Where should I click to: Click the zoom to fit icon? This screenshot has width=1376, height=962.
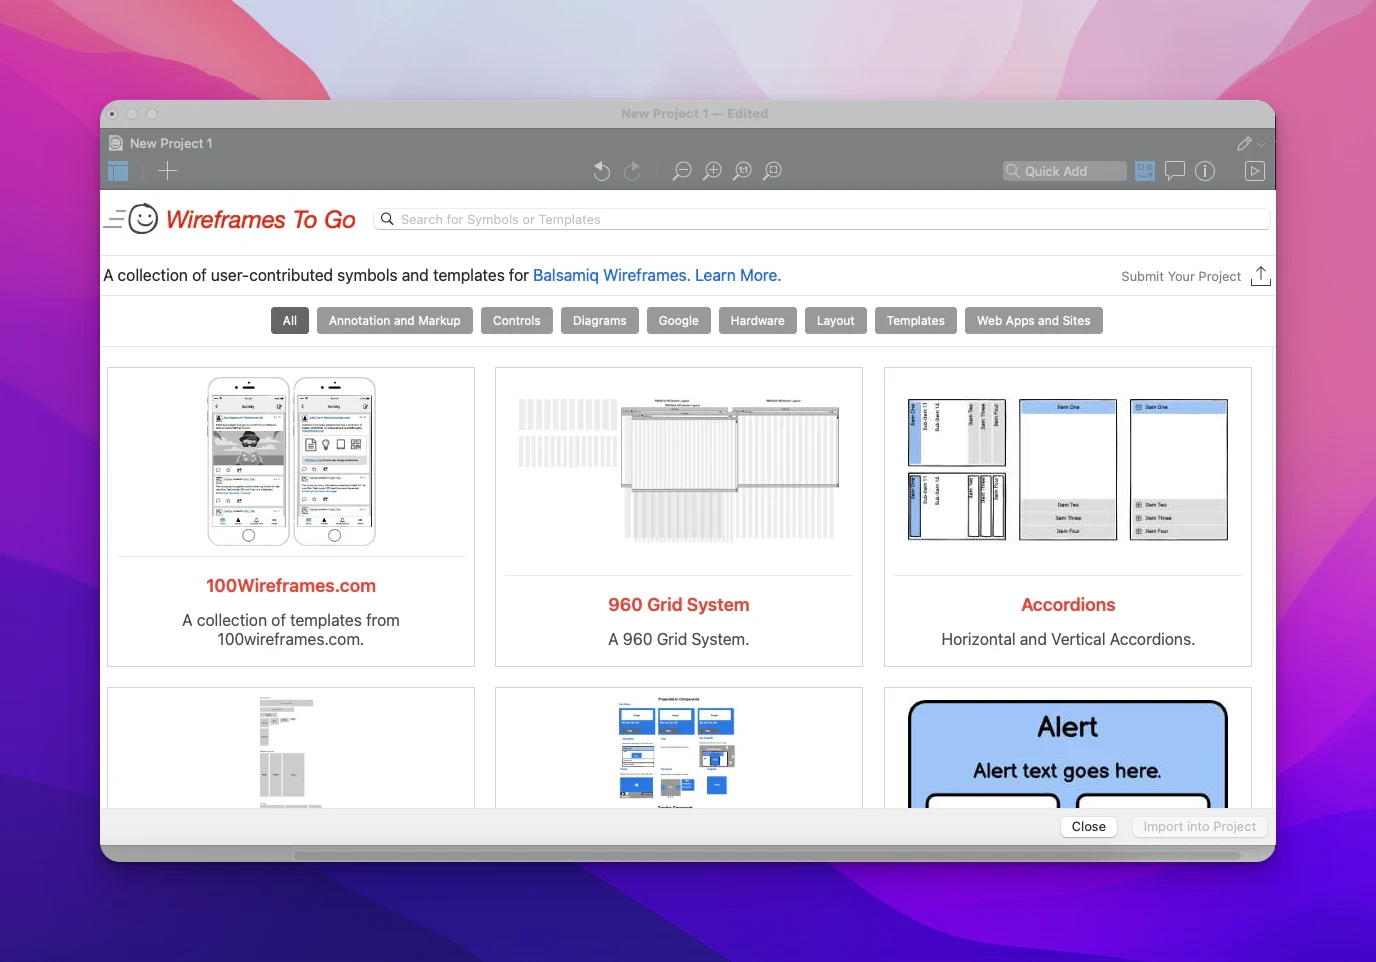(772, 171)
